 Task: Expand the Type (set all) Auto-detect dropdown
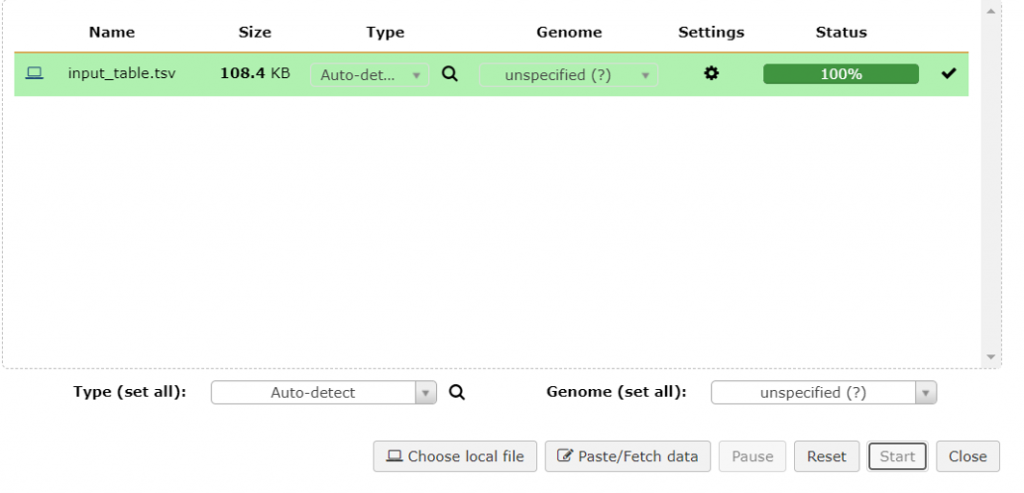click(x=324, y=393)
